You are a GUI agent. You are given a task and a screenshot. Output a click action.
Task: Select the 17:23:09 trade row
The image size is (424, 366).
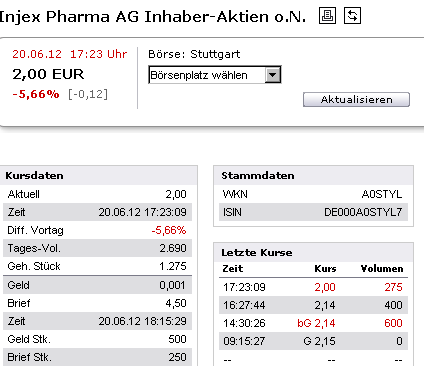(x=313, y=287)
